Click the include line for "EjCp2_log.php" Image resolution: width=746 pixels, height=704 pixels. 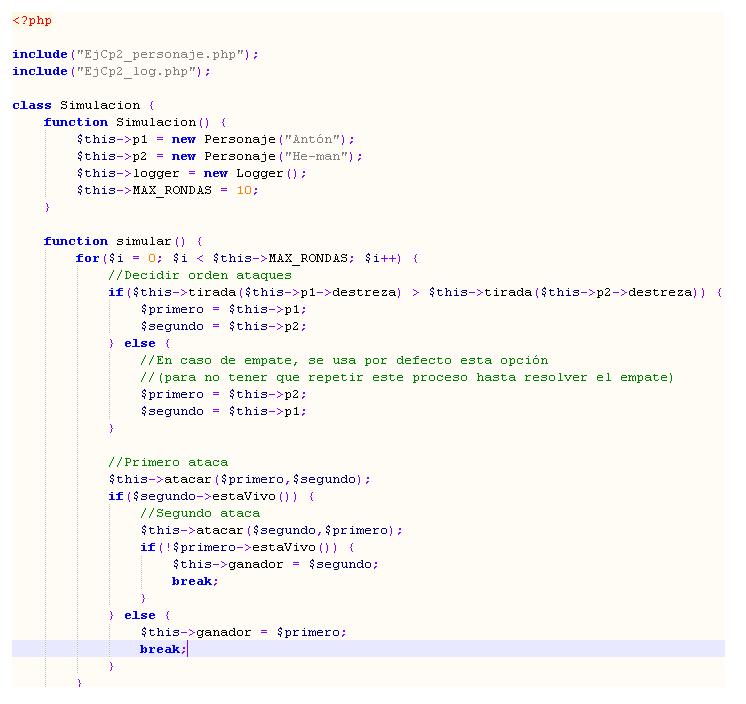111,71
